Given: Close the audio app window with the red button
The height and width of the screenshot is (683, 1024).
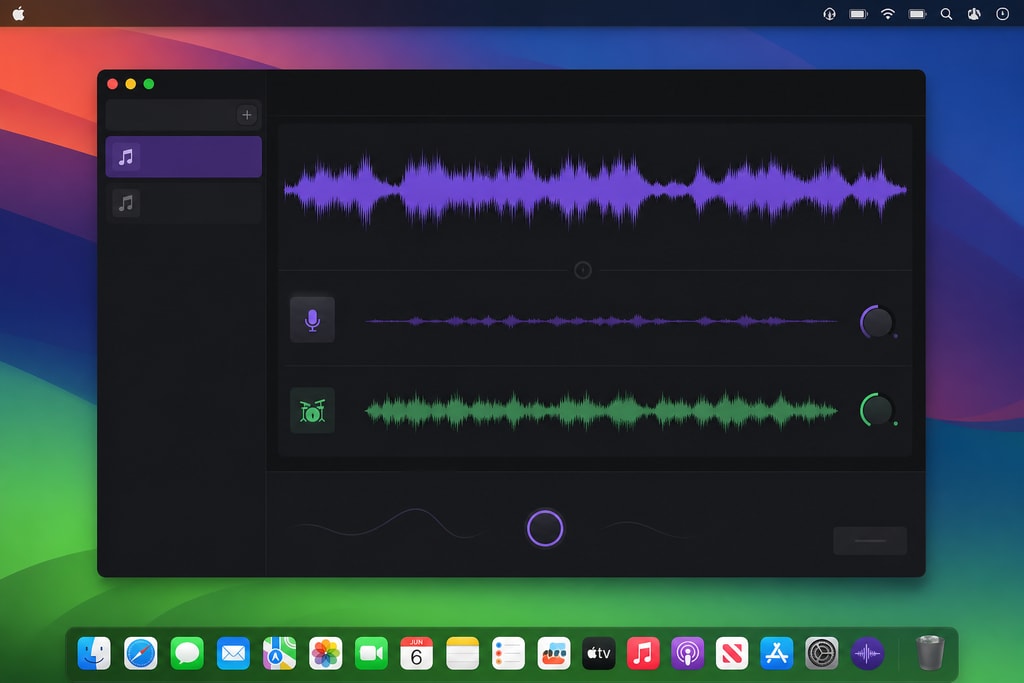Looking at the screenshot, I should tap(112, 84).
